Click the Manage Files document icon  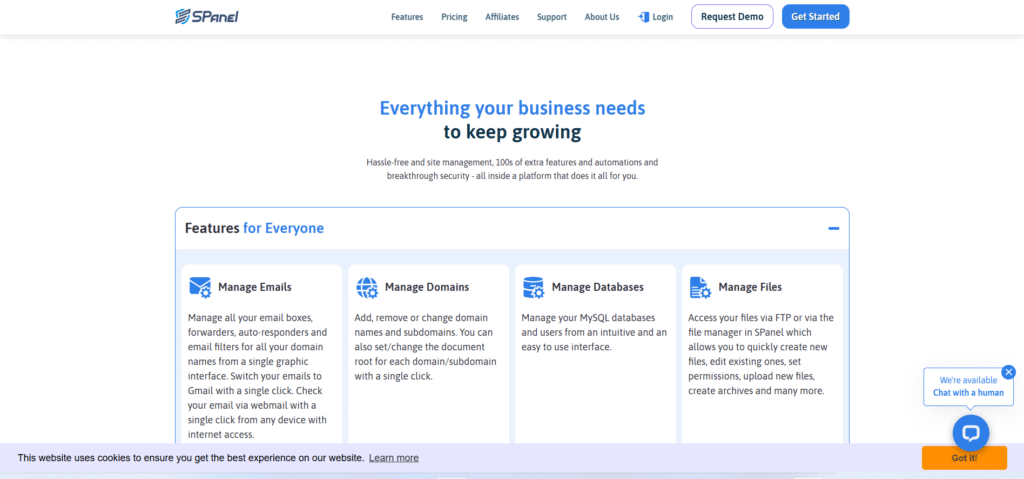tap(700, 287)
